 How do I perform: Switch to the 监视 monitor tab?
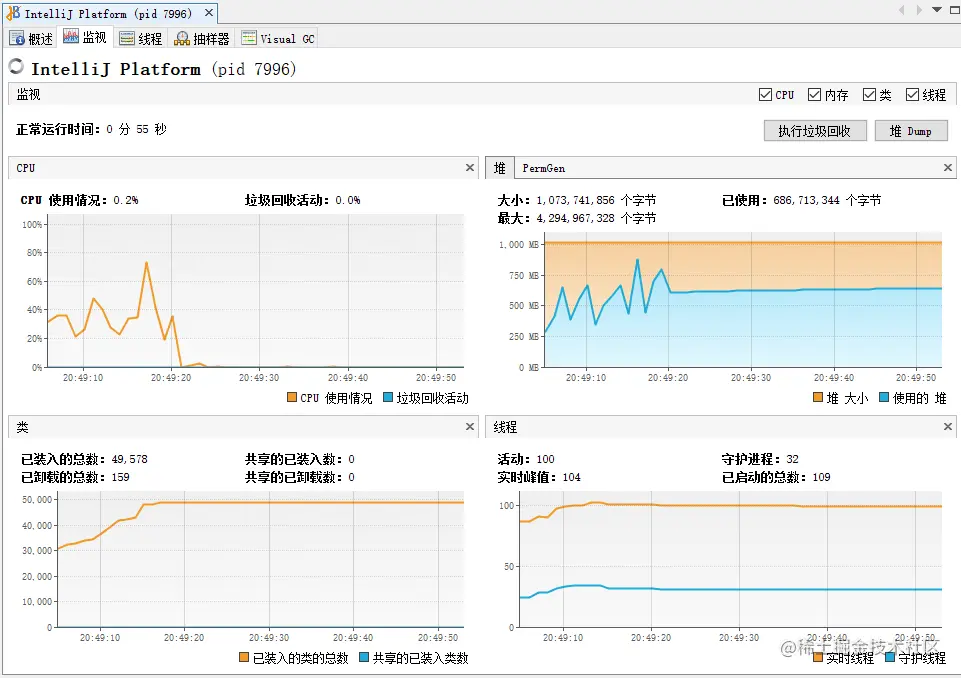click(85, 38)
